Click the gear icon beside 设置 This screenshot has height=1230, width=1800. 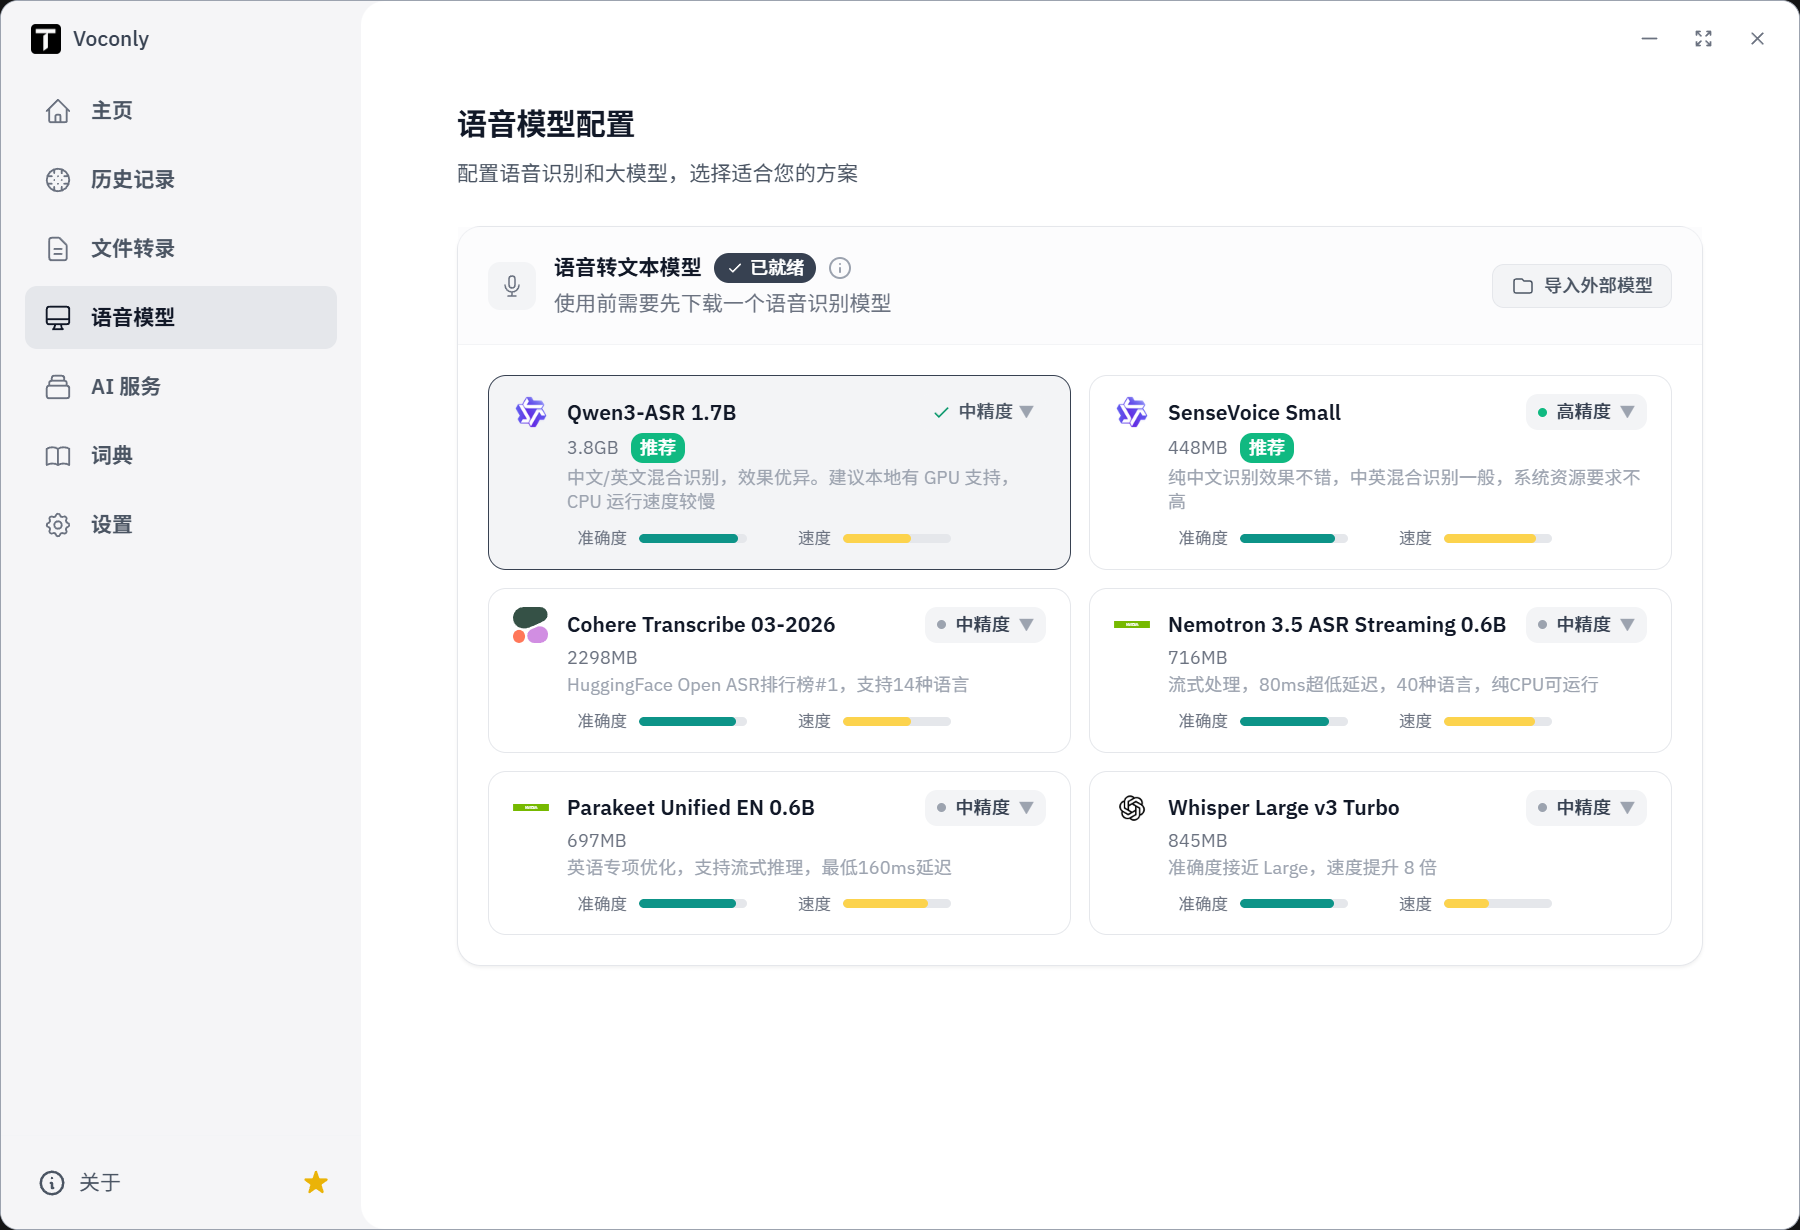[58, 525]
